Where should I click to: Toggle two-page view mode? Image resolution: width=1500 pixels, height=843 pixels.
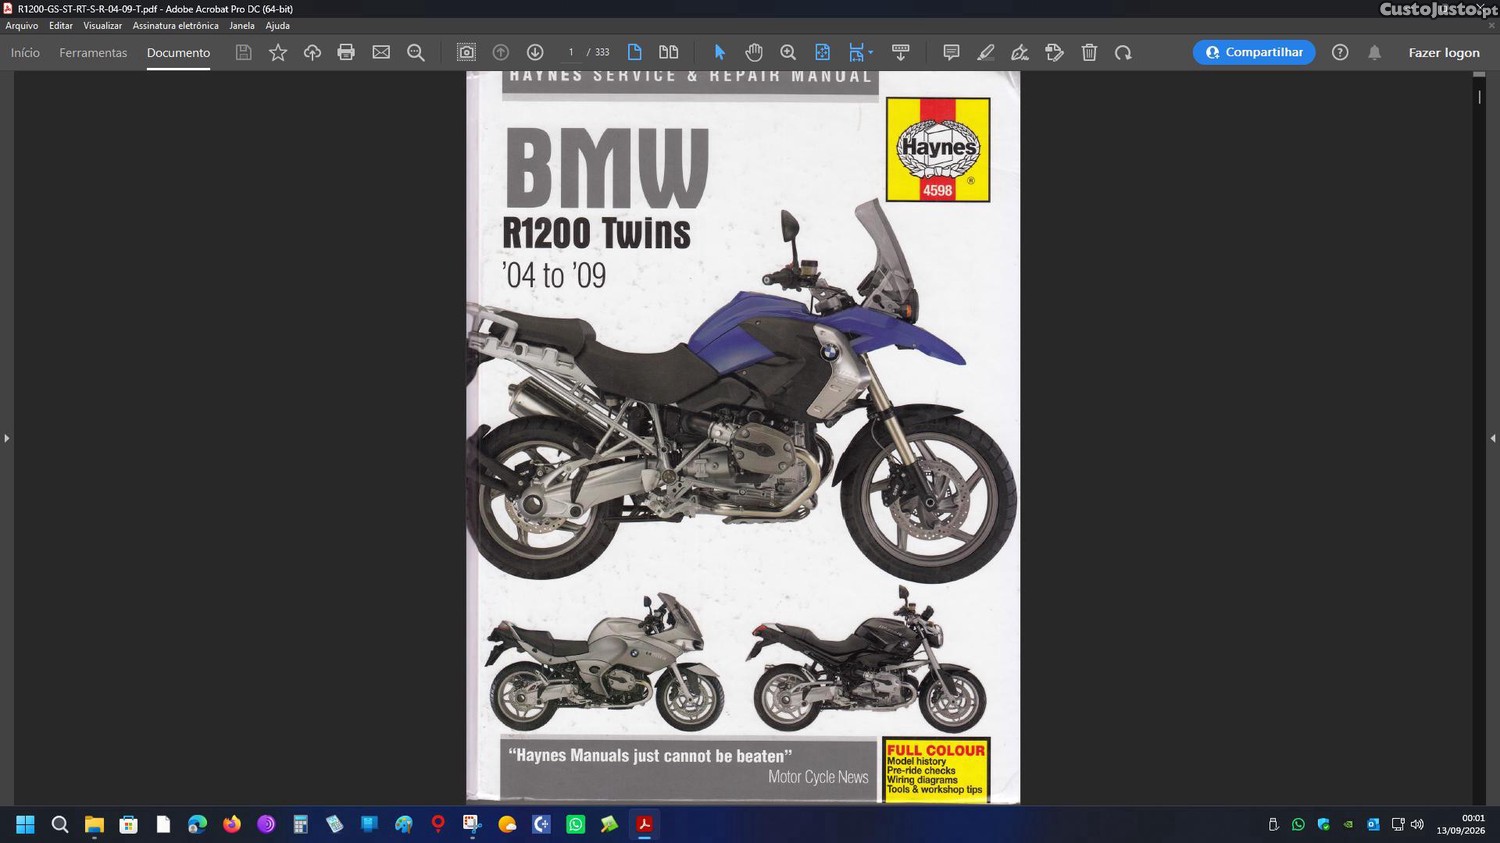coord(669,52)
